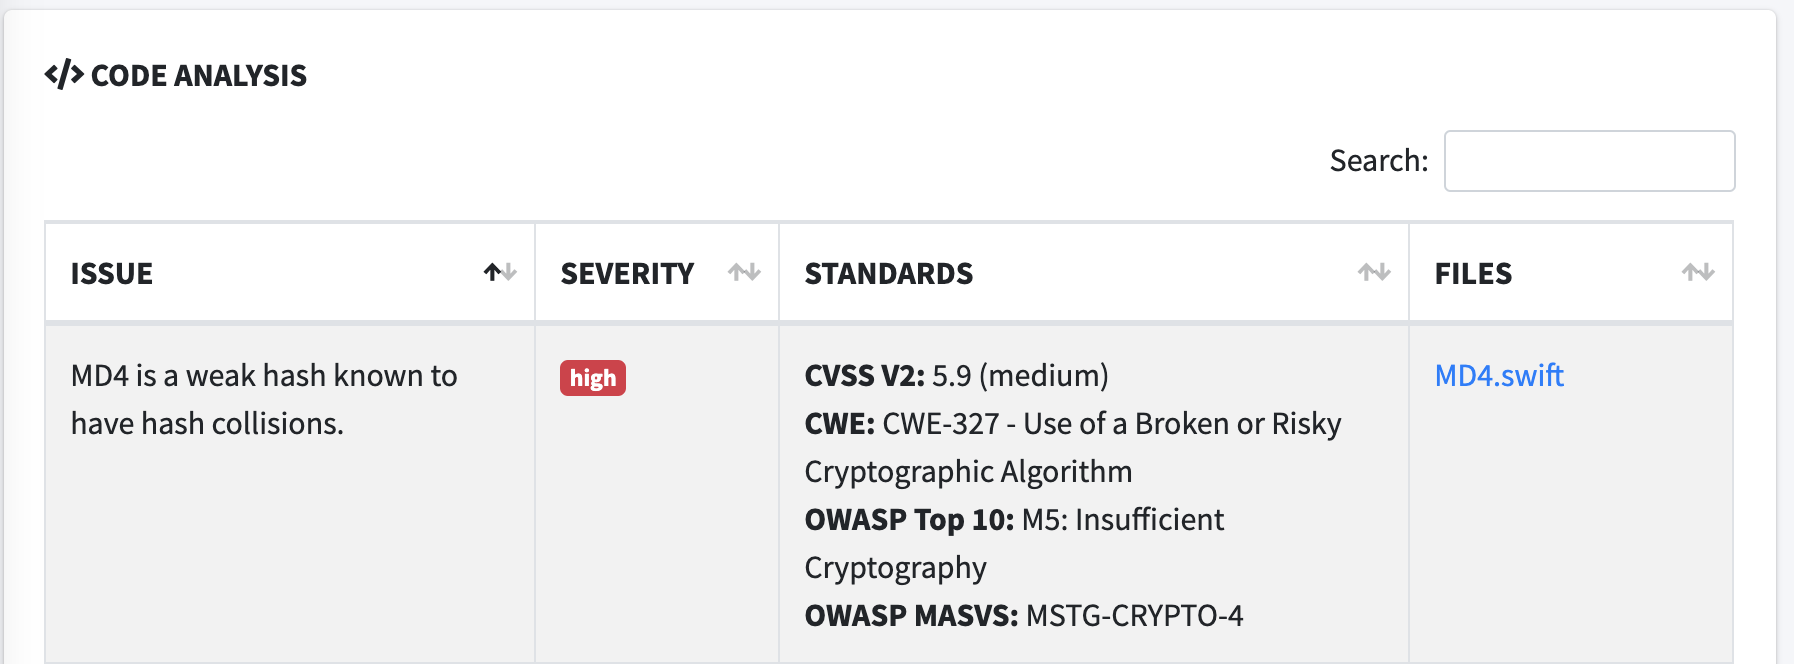Toggle sorting arrows in STANDARDS column
Screen dimensions: 1794x664
pos(1374,272)
